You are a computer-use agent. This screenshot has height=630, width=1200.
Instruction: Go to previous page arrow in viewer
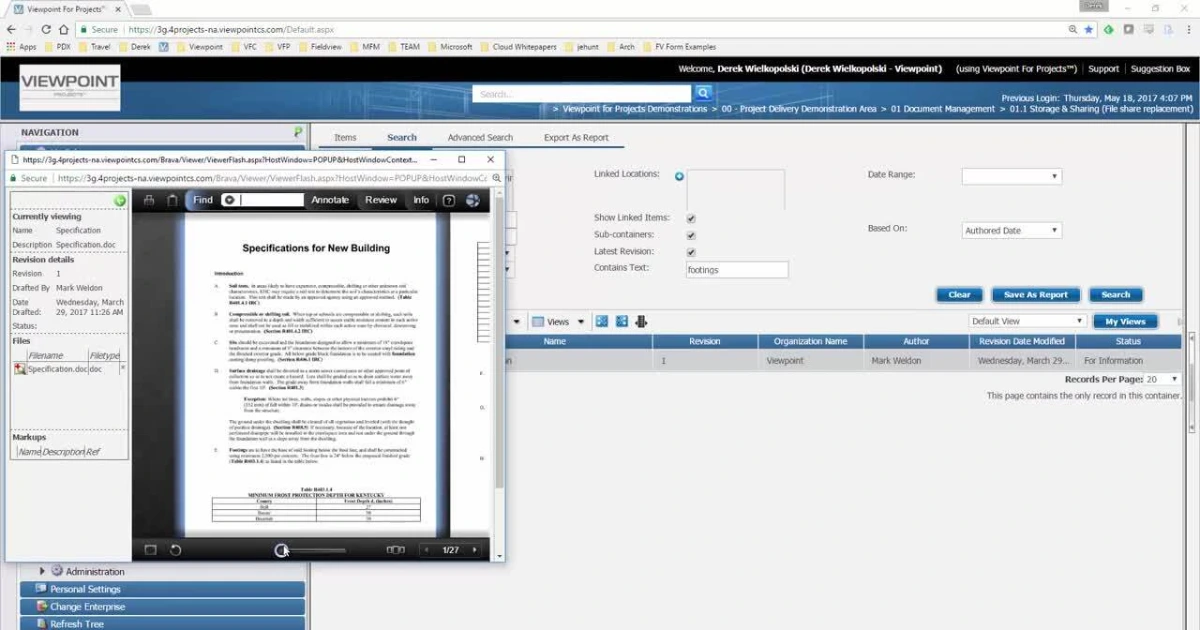coord(428,550)
